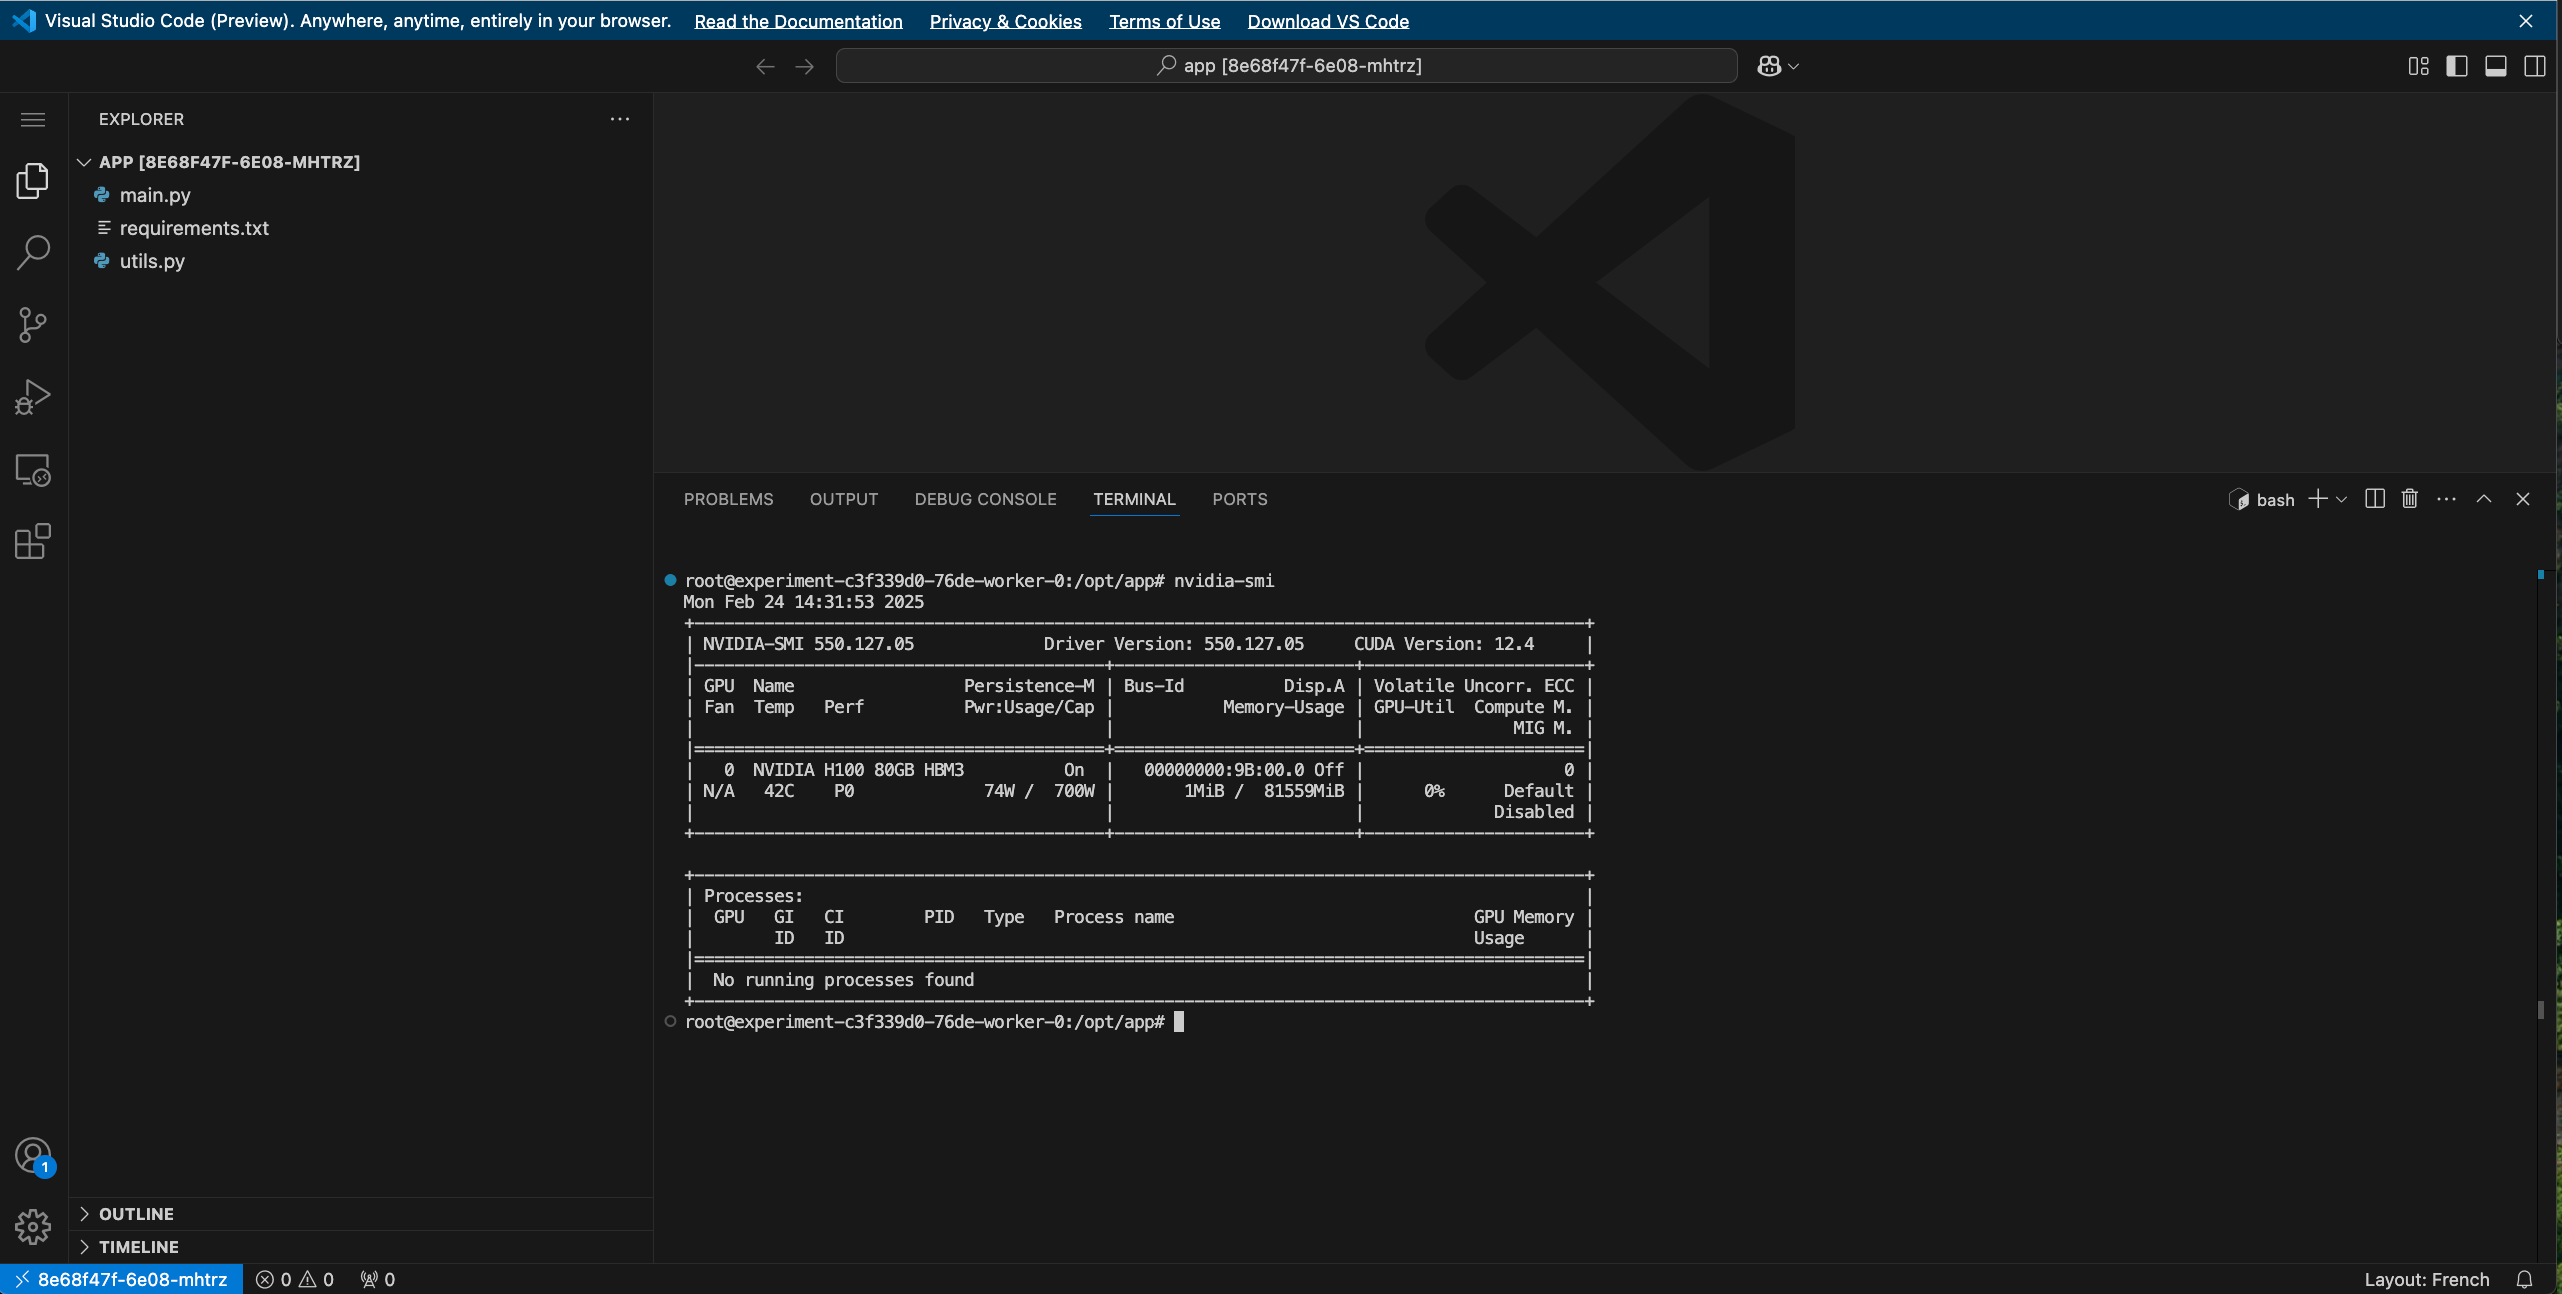Screen dimensions: 2562x1294
Task: Open the Accounts menu icon
Action: point(33,1155)
